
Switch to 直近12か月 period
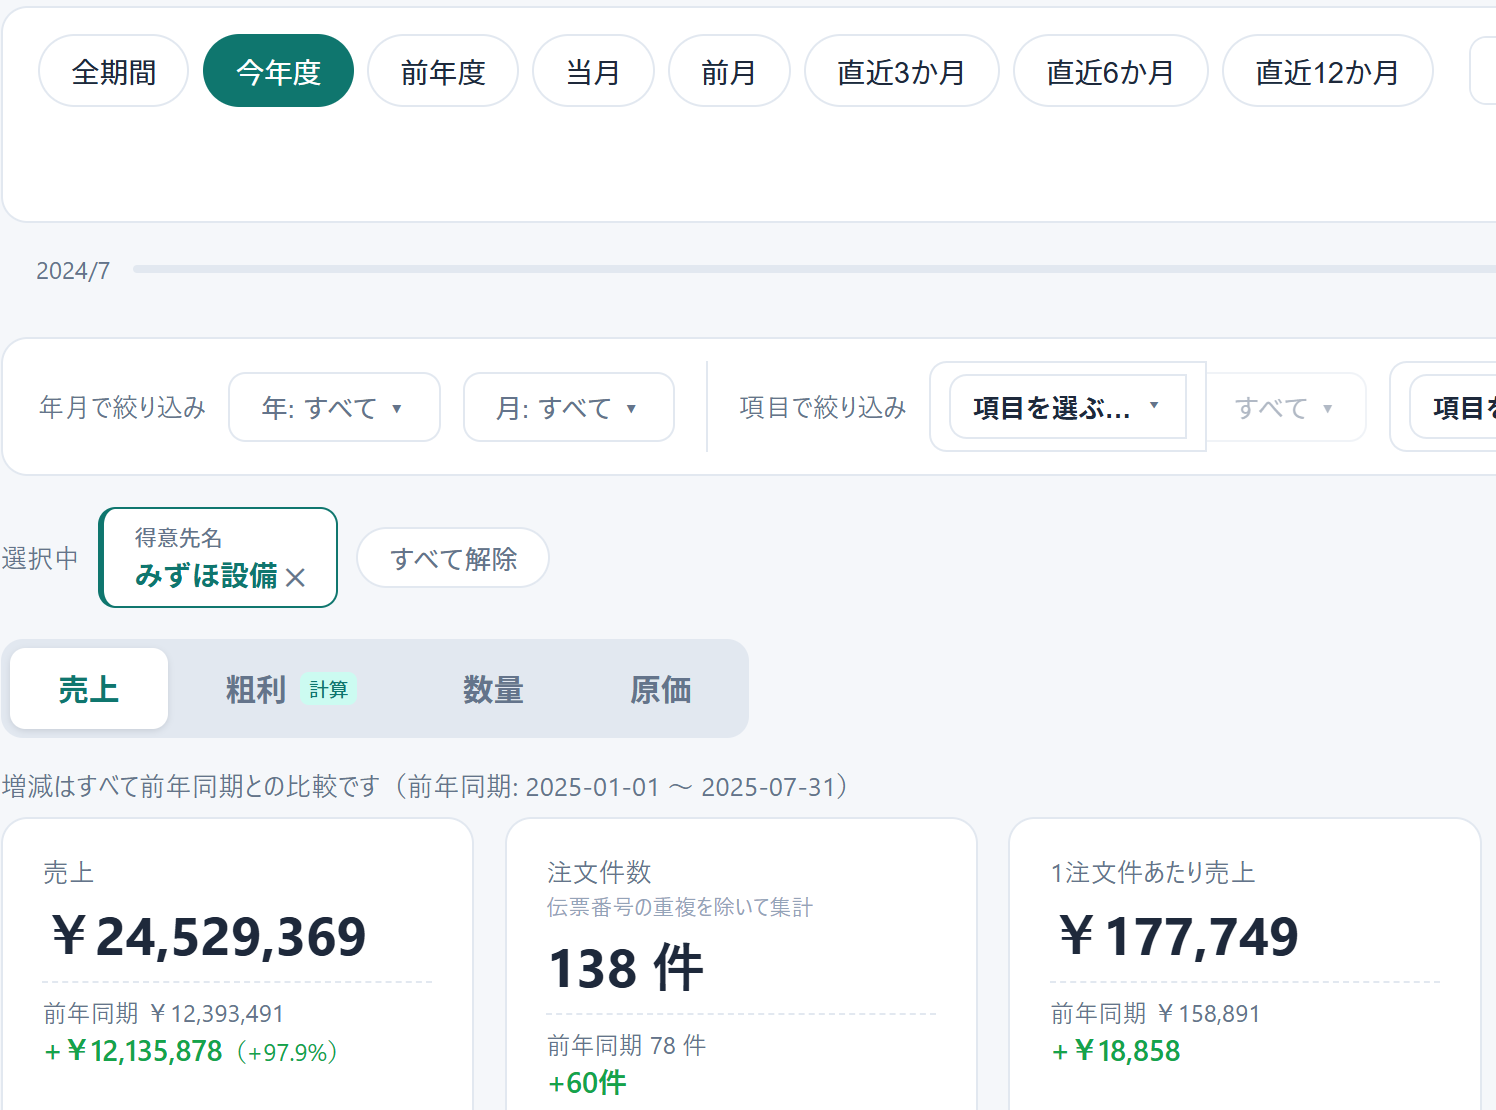[x=1328, y=71]
